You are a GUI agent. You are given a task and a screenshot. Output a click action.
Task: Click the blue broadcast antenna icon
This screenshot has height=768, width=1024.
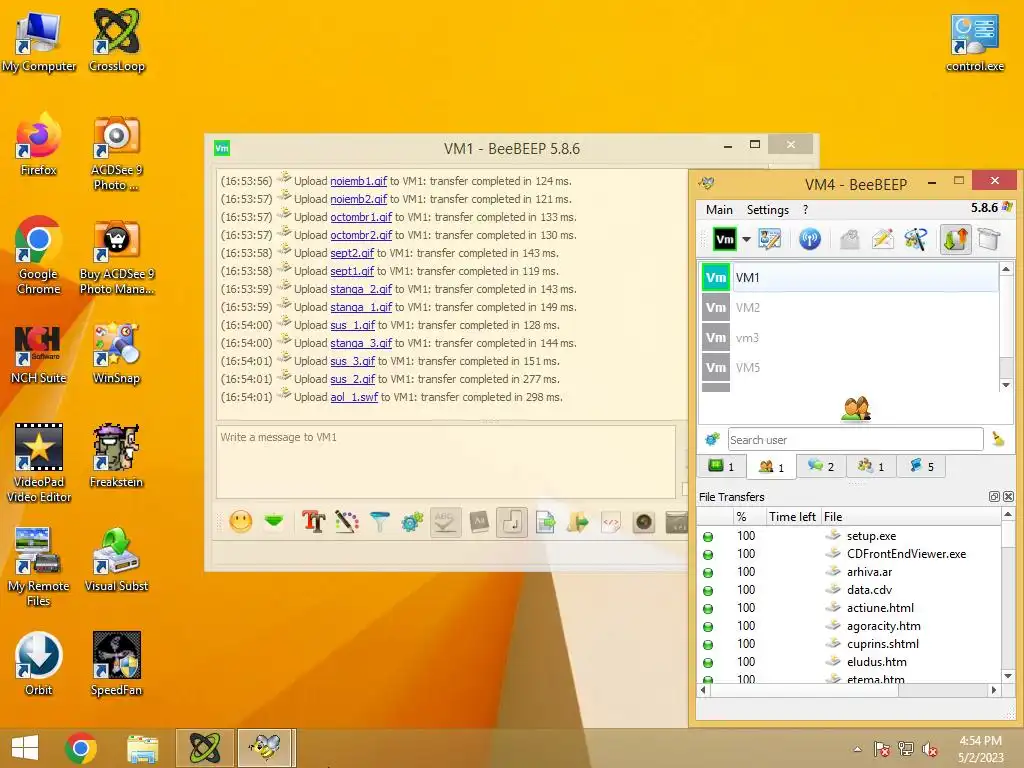(810, 239)
